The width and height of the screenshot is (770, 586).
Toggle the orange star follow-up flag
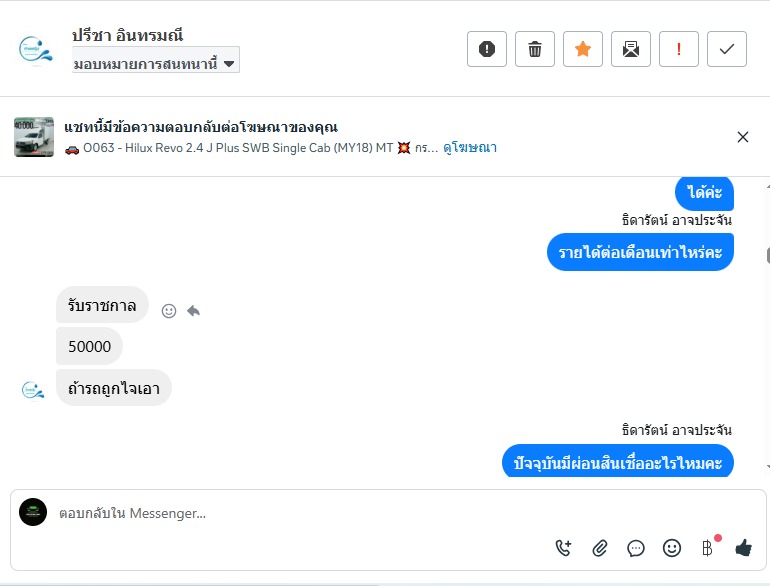coord(583,49)
